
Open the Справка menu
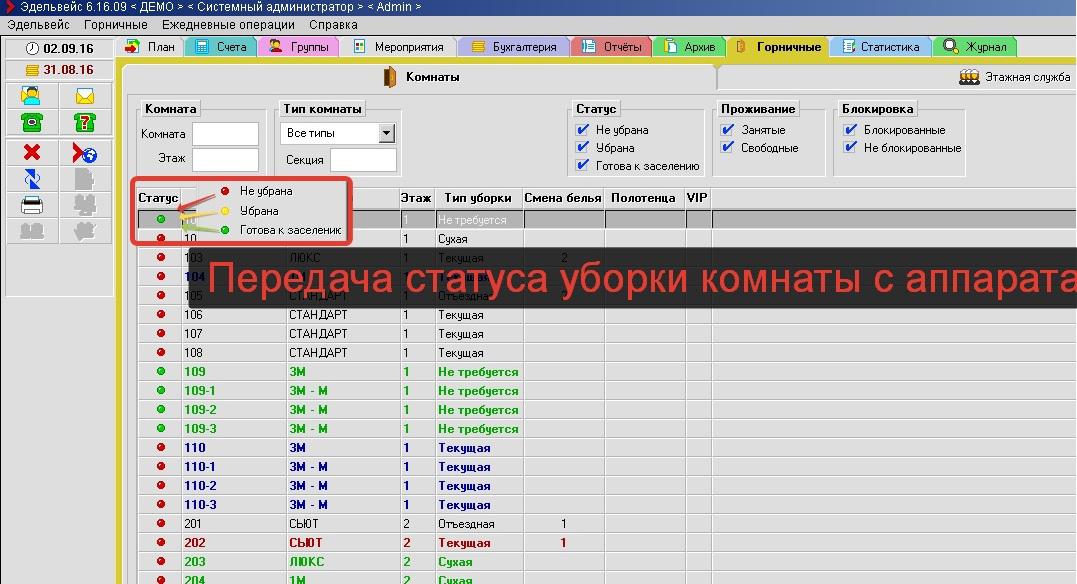pyautogui.click(x=333, y=25)
